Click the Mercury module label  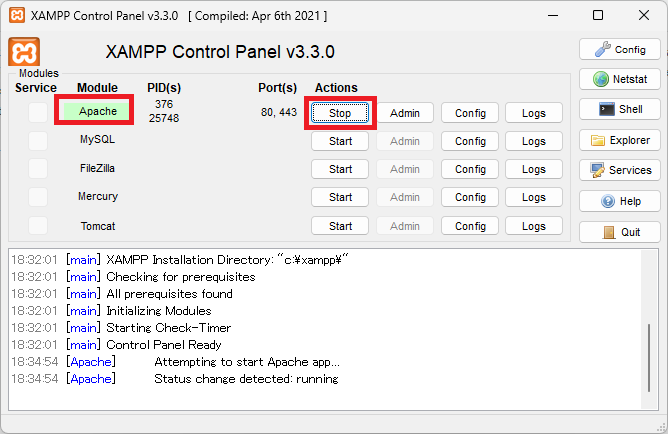[x=98, y=196]
